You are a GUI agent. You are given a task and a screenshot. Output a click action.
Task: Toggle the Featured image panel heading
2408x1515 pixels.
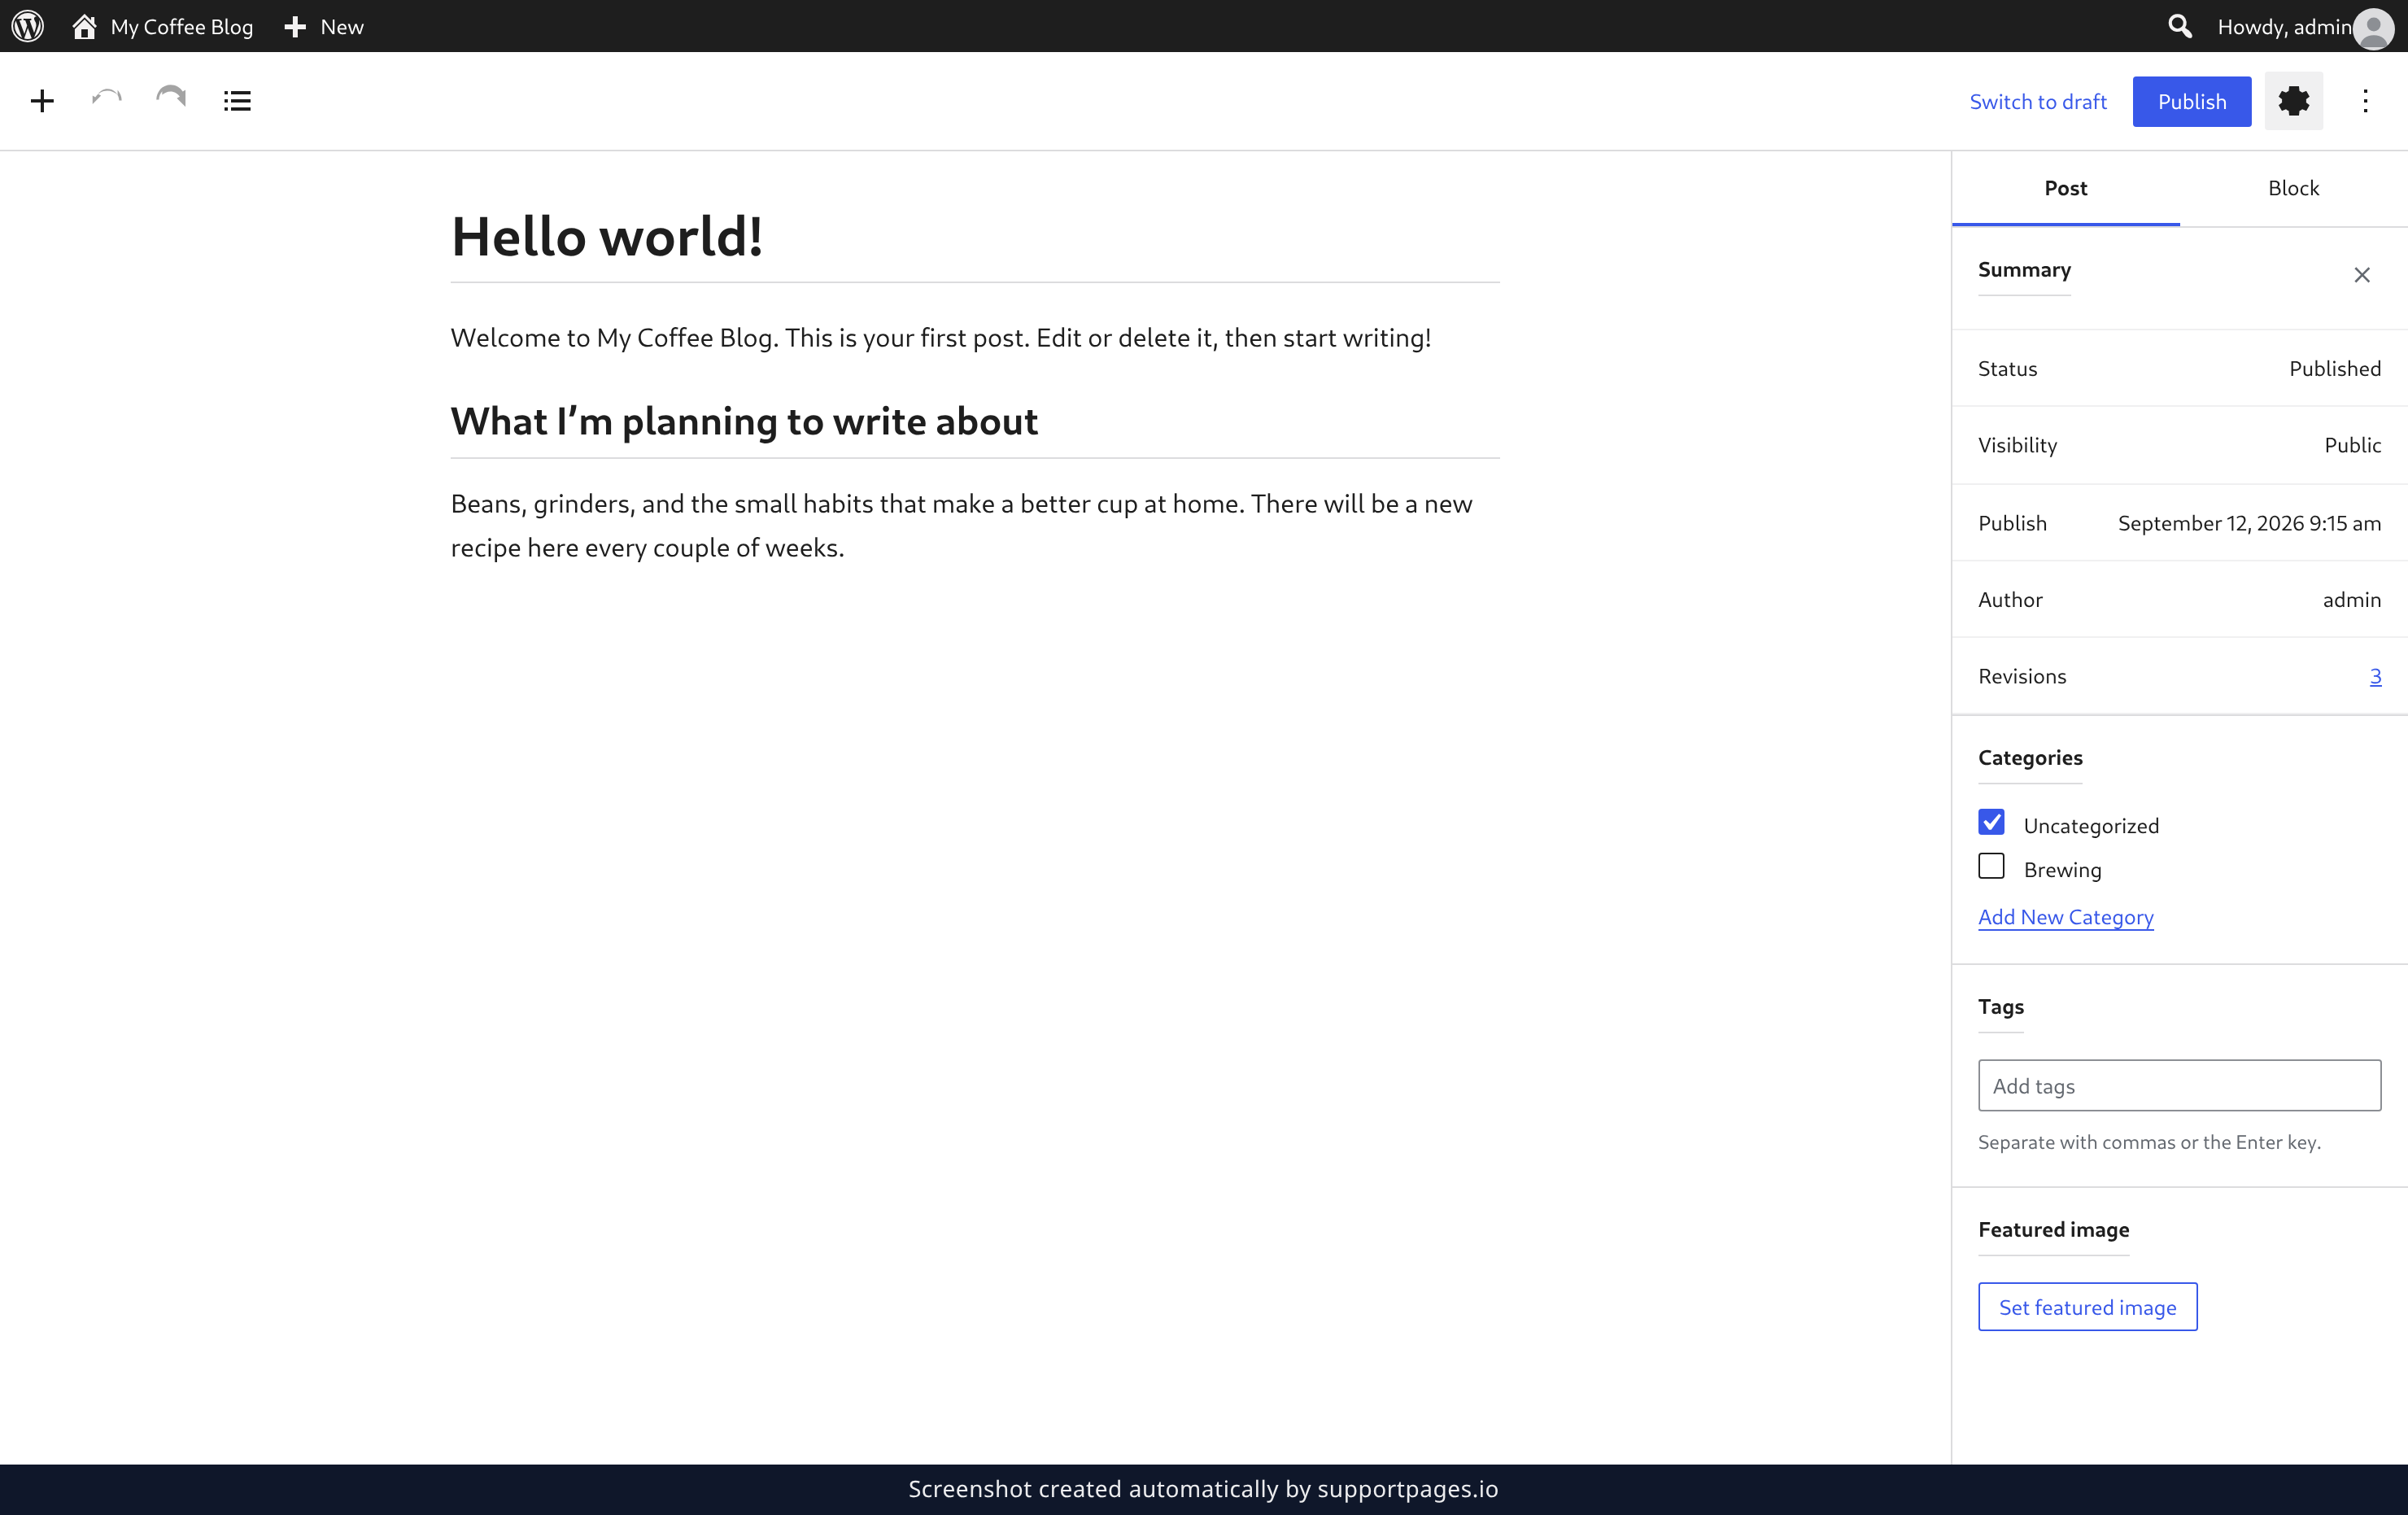point(2053,1230)
